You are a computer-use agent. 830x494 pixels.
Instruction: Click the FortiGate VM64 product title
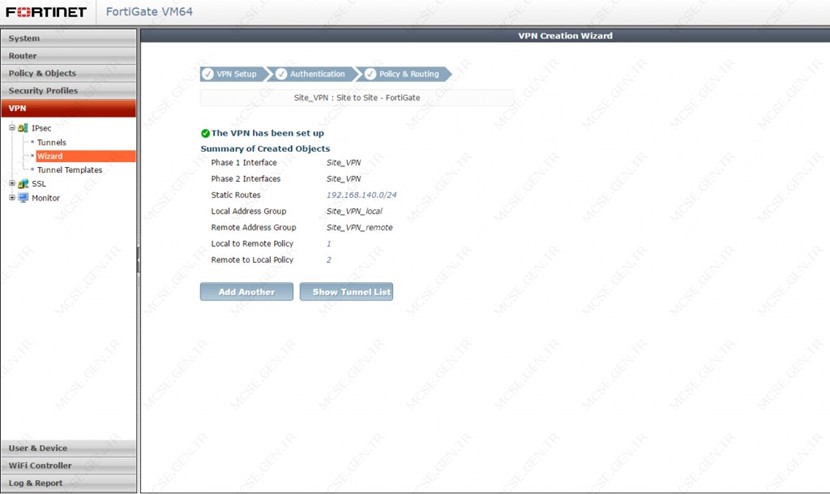[x=149, y=12]
